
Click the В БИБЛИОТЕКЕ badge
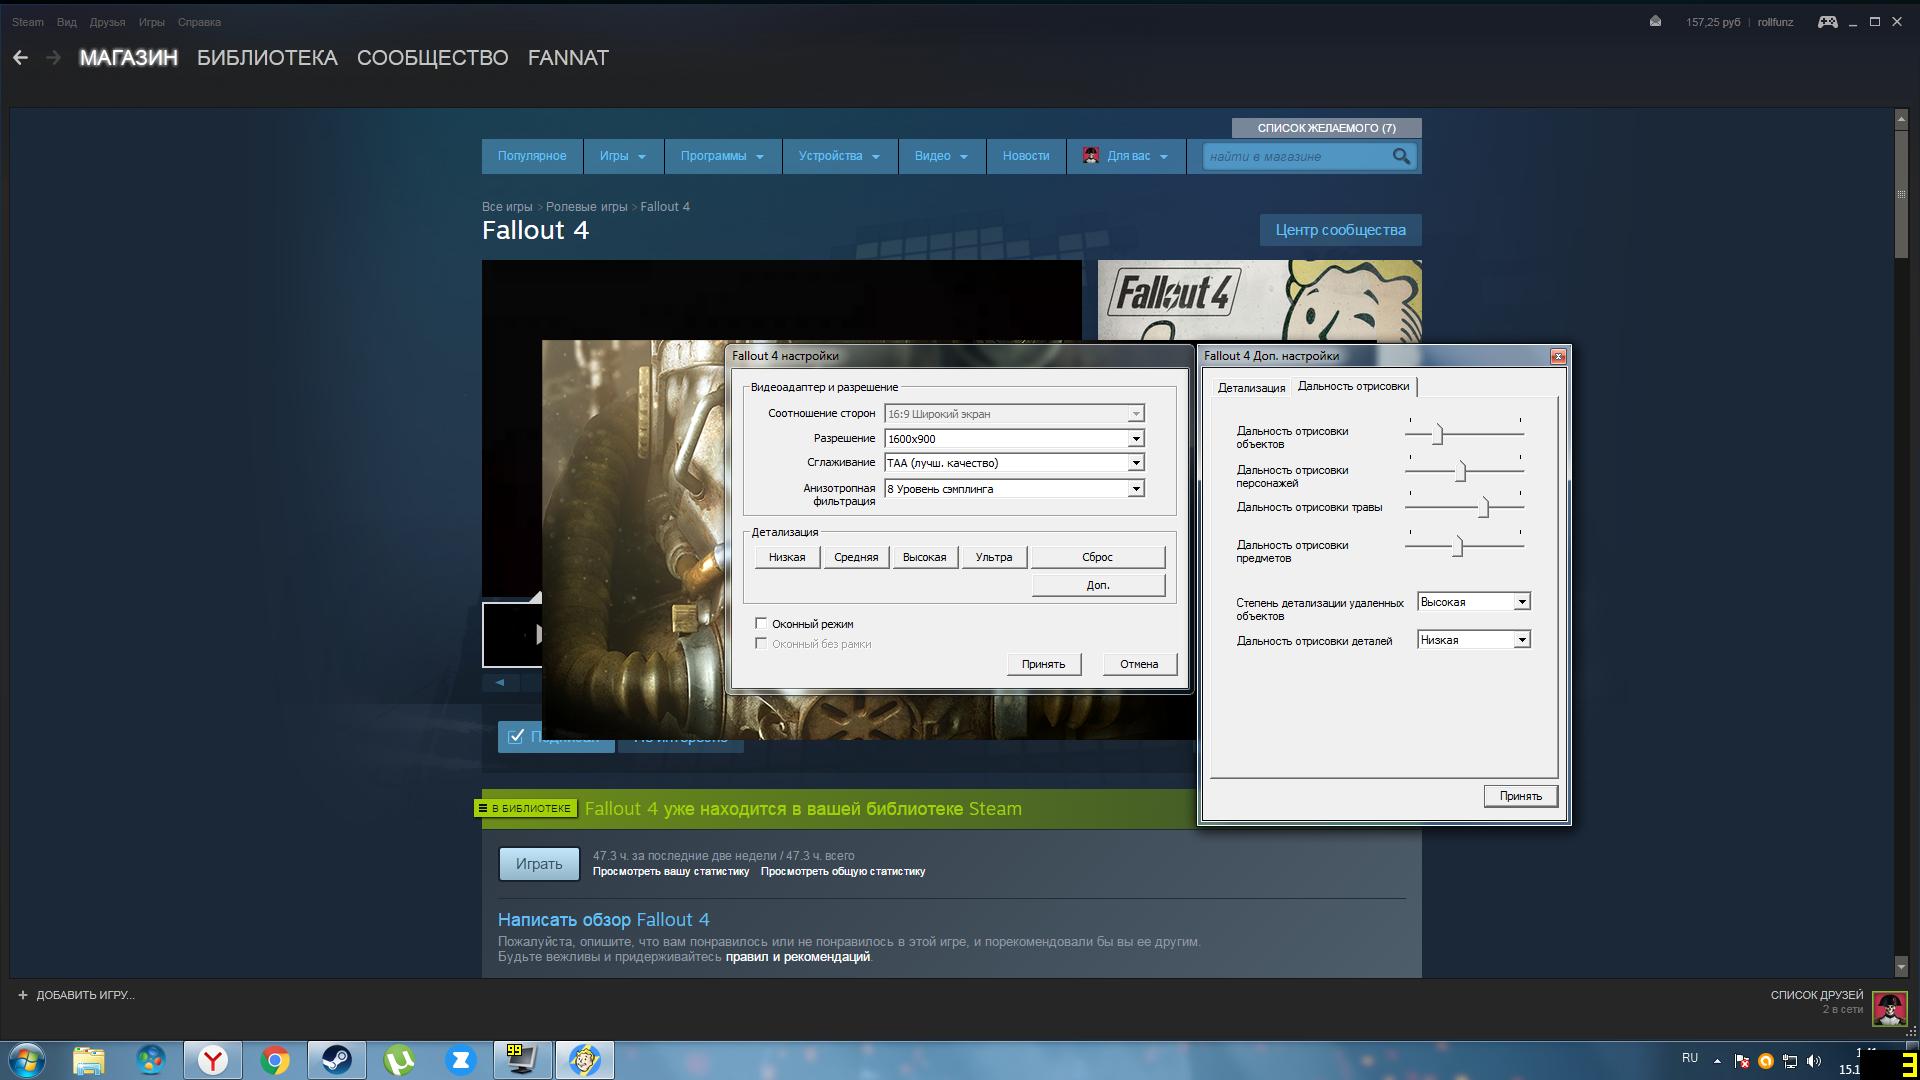point(525,808)
